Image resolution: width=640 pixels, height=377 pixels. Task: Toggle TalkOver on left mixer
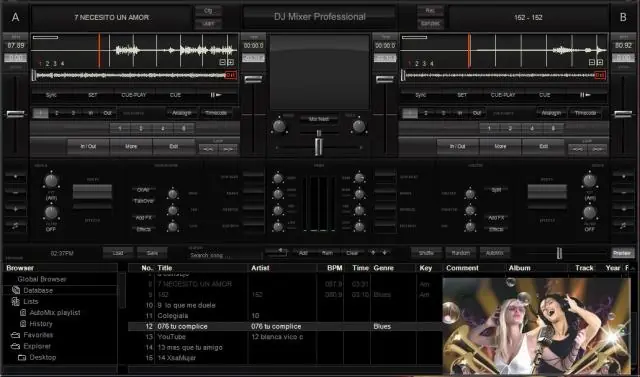point(143,201)
